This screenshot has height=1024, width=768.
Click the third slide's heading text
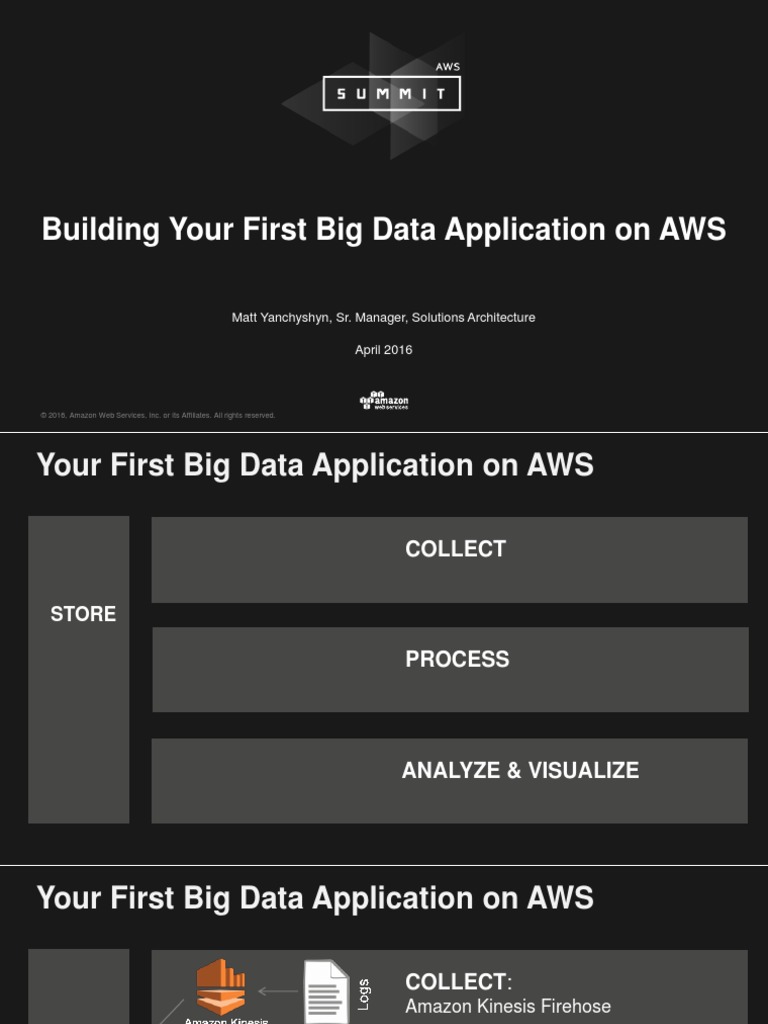[x=315, y=898]
